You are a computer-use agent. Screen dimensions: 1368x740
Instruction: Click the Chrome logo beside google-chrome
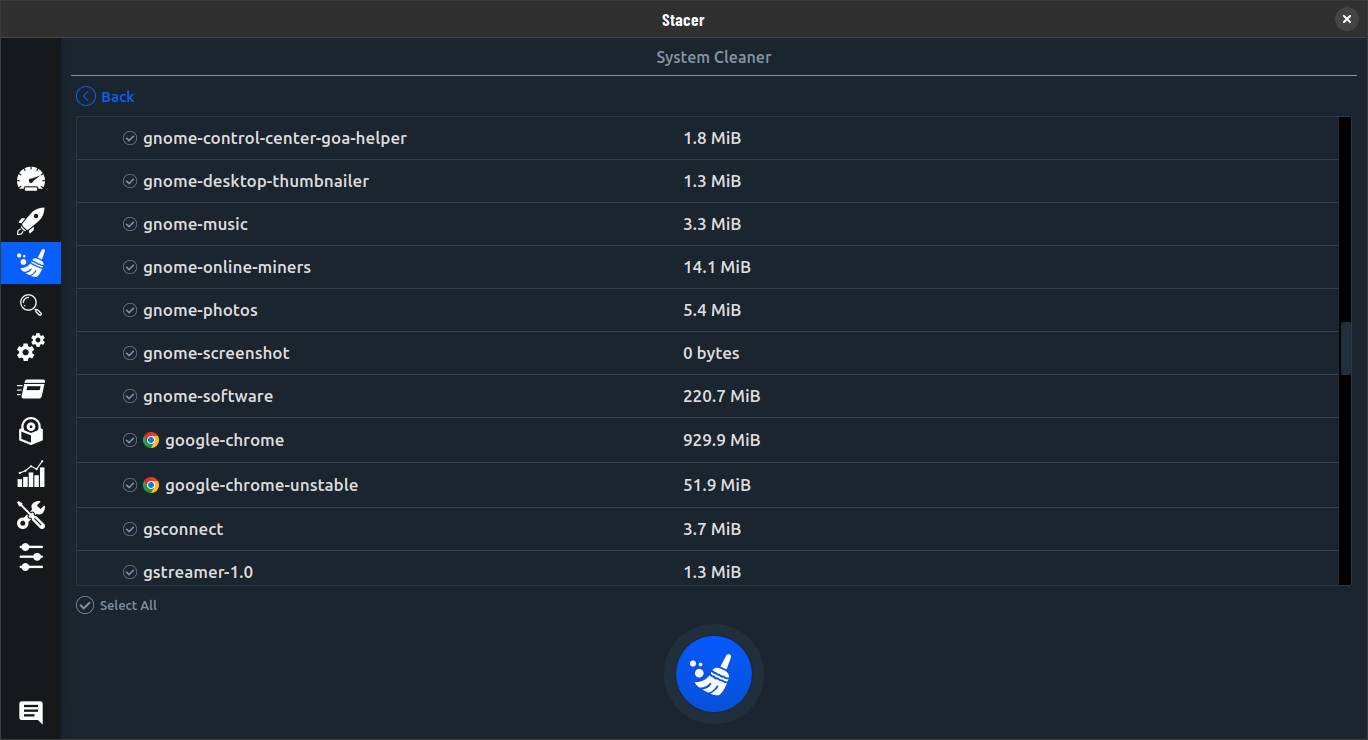151,440
